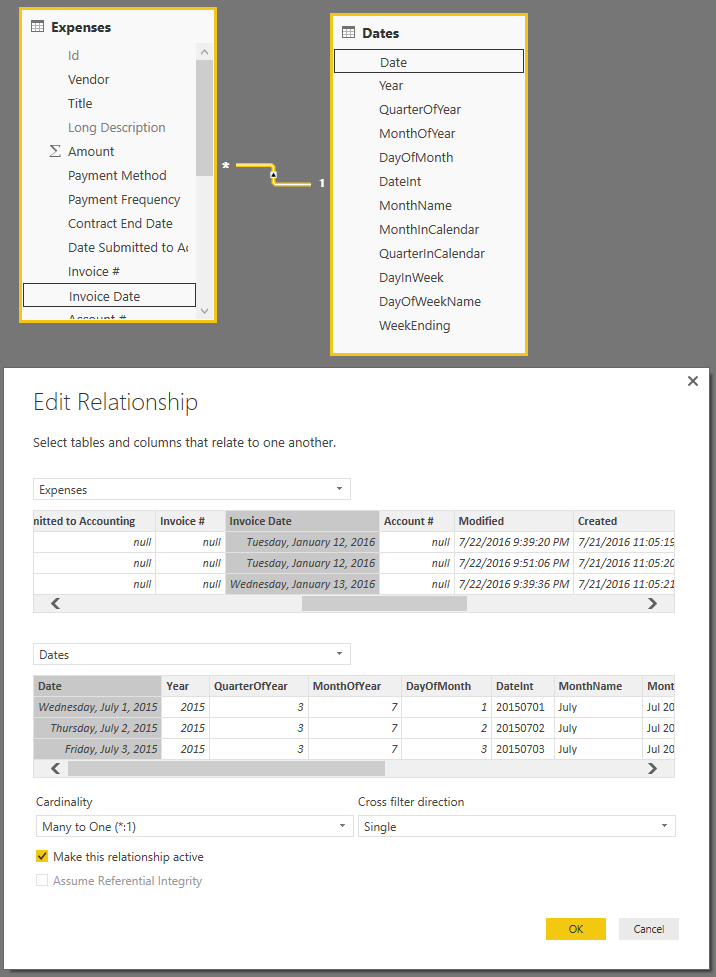Click the Expenses table icon in diagram

pyautogui.click(x=37, y=26)
